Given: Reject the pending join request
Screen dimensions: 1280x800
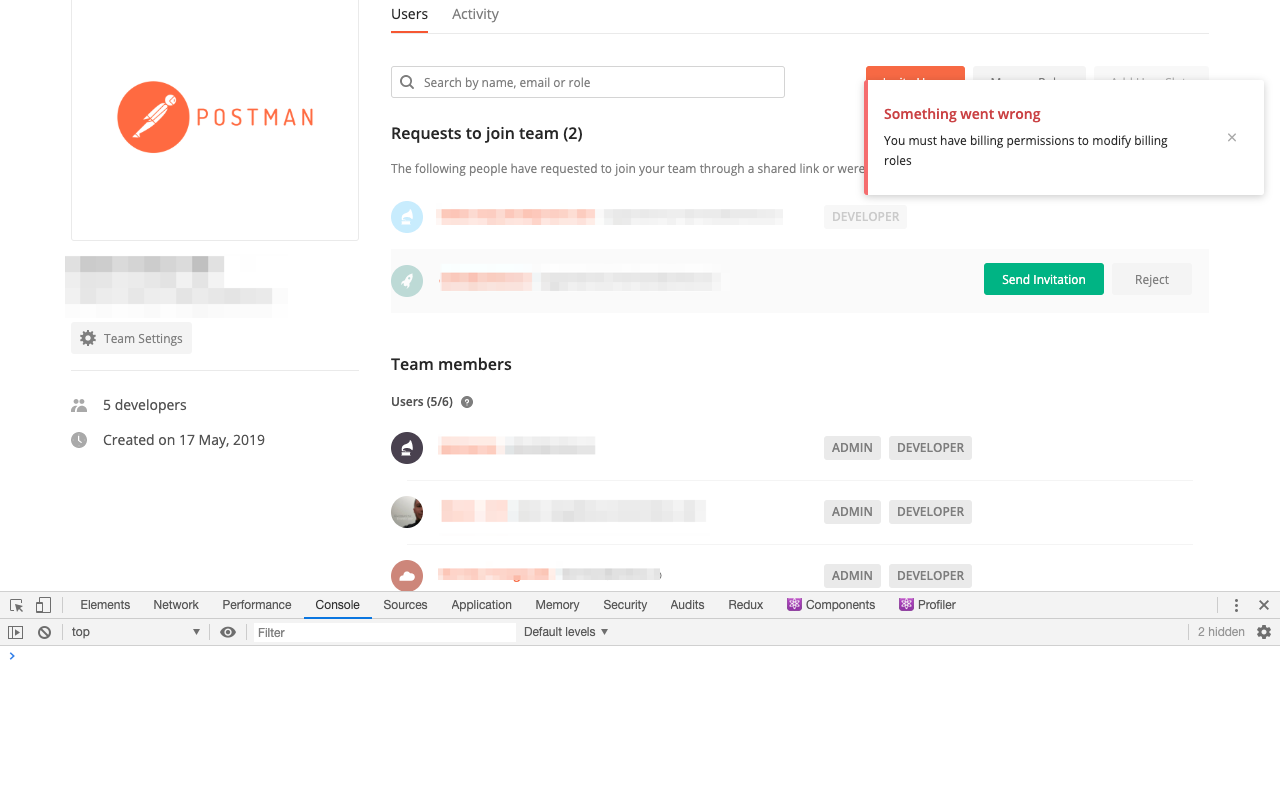Looking at the screenshot, I should [x=1151, y=279].
